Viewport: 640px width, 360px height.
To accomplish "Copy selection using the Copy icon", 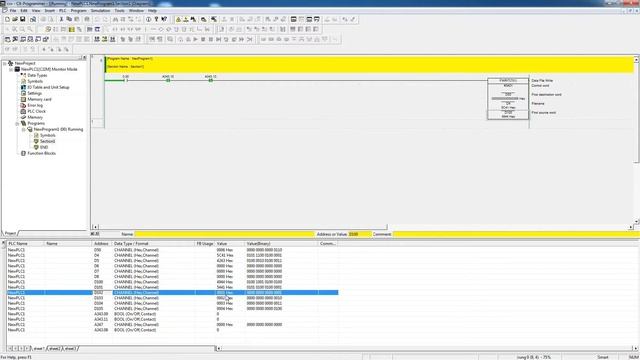I will (69, 19).
